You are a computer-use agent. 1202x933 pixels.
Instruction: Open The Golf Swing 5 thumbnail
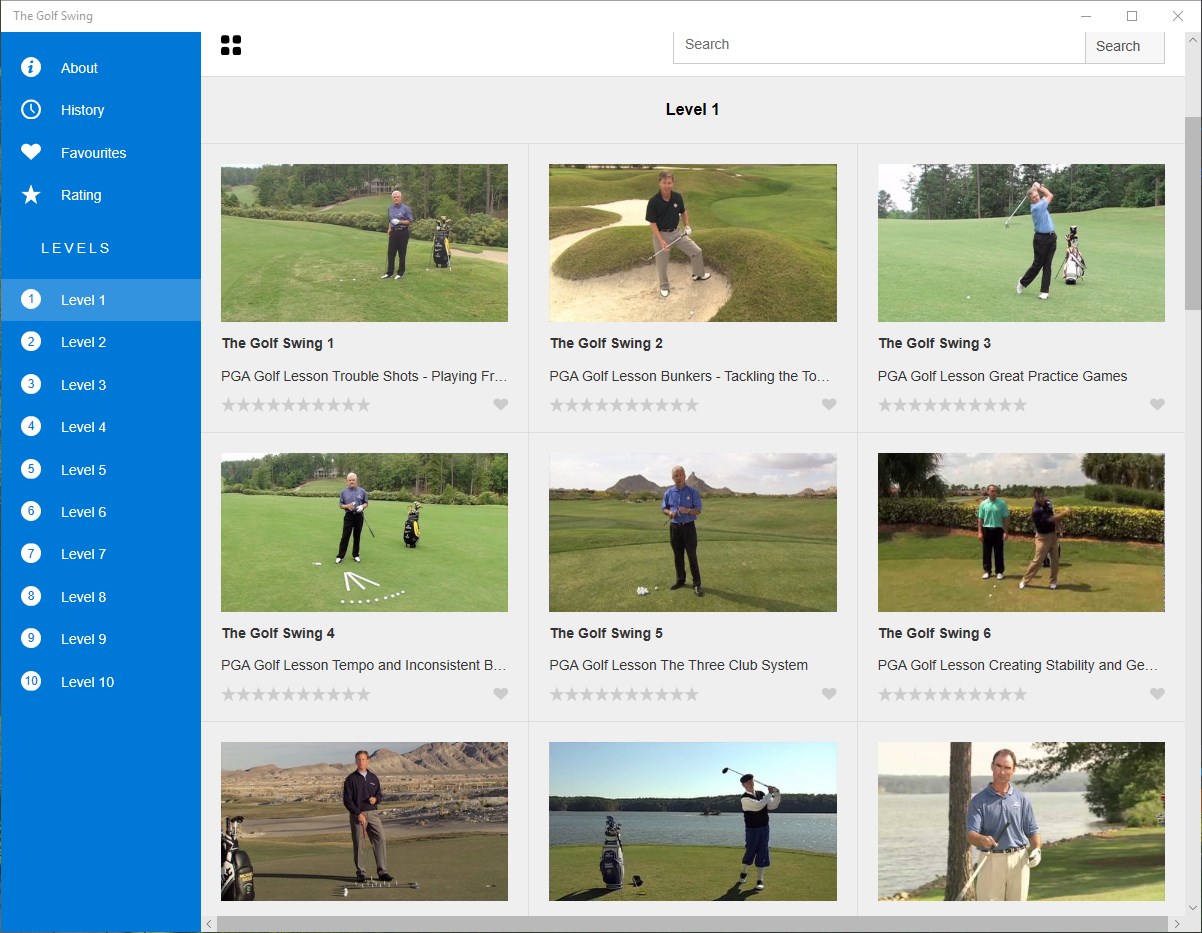pyautogui.click(x=693, y=532)
